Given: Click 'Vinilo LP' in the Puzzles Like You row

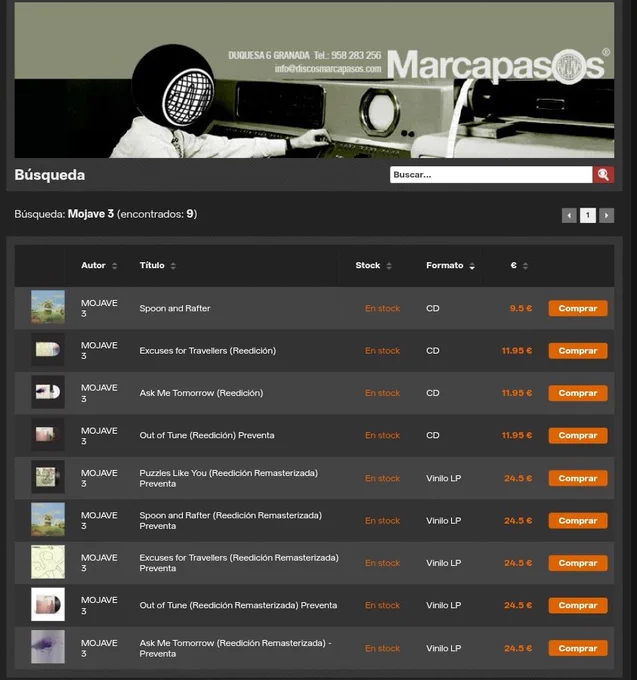Looking at the screenshot, I should 444,478.
